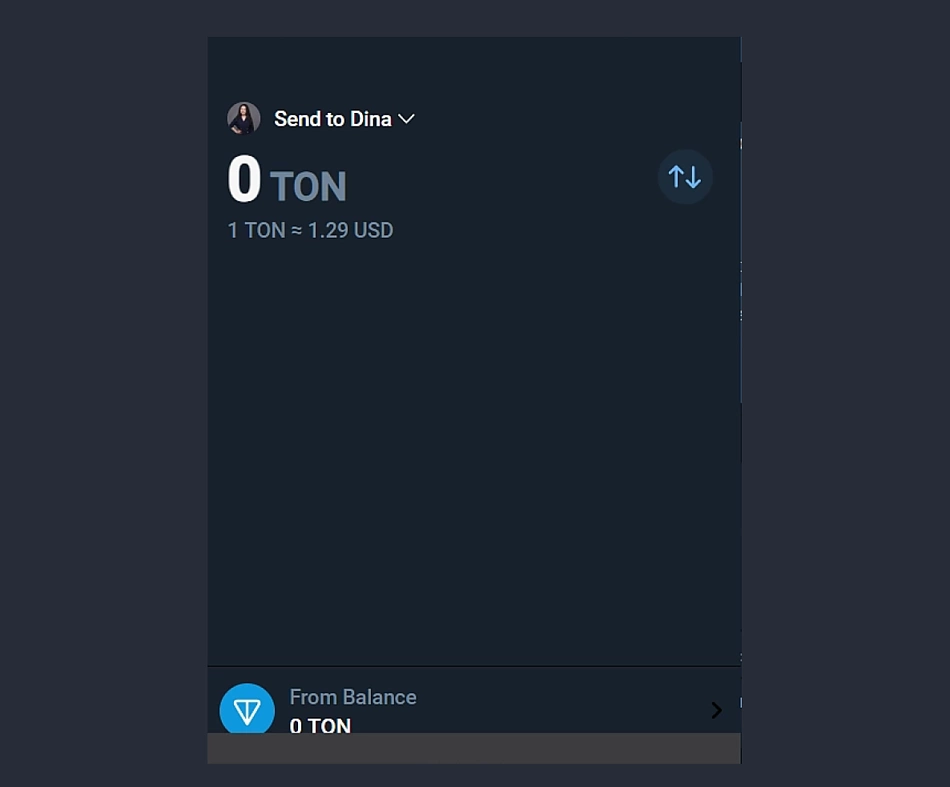Focus the large 0 amount field
The image size is (950, 787).
(x=244, y=180)
